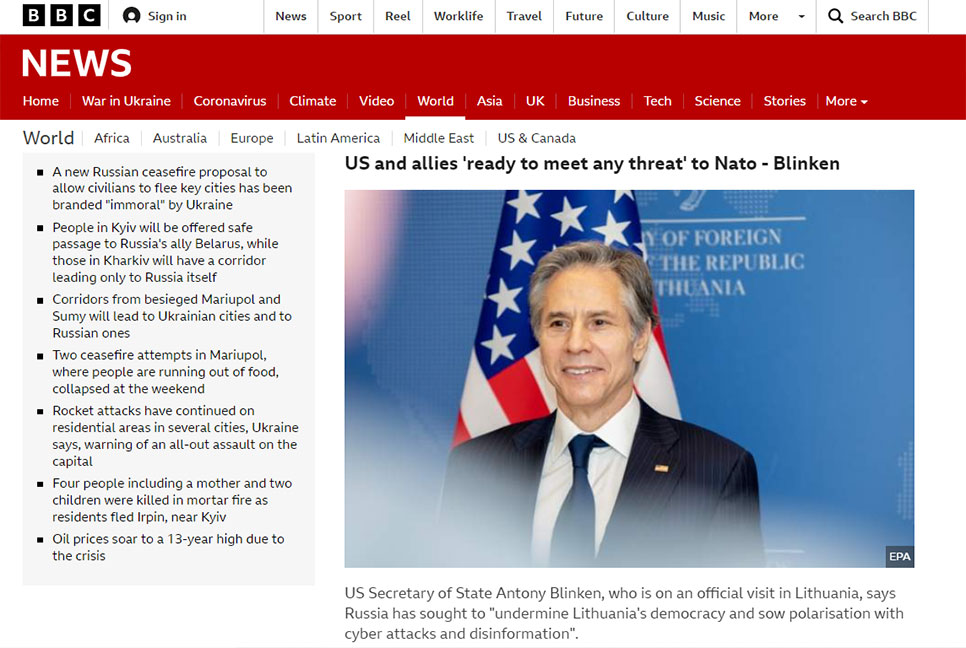Open News in the top navigation
The width and height of the screenshot is (966, 648).
[291, 16]
